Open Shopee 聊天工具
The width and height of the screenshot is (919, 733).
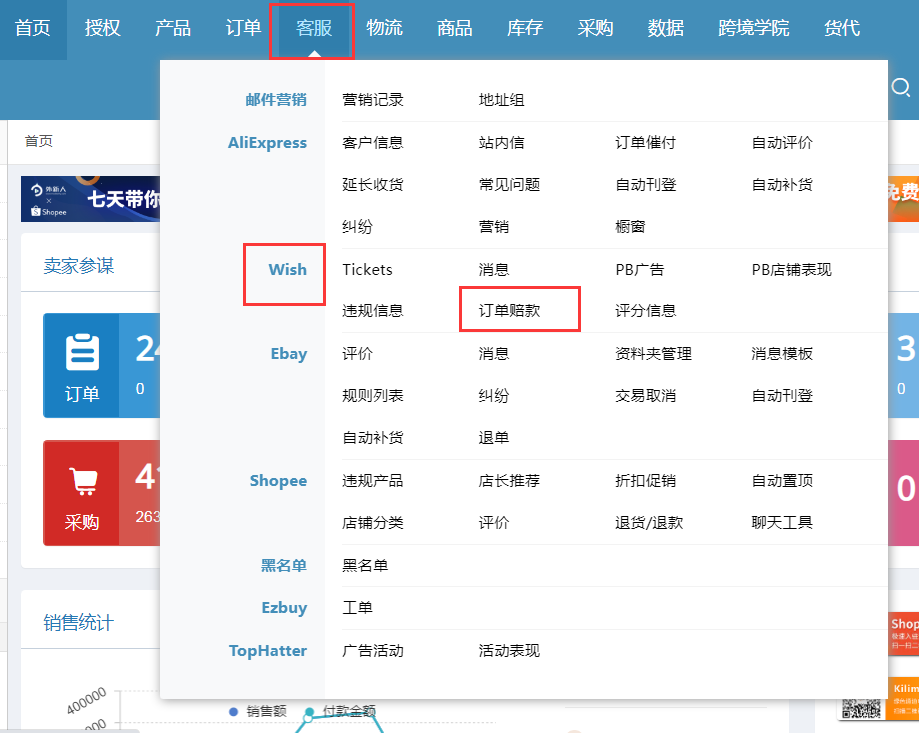click(782, 523)
